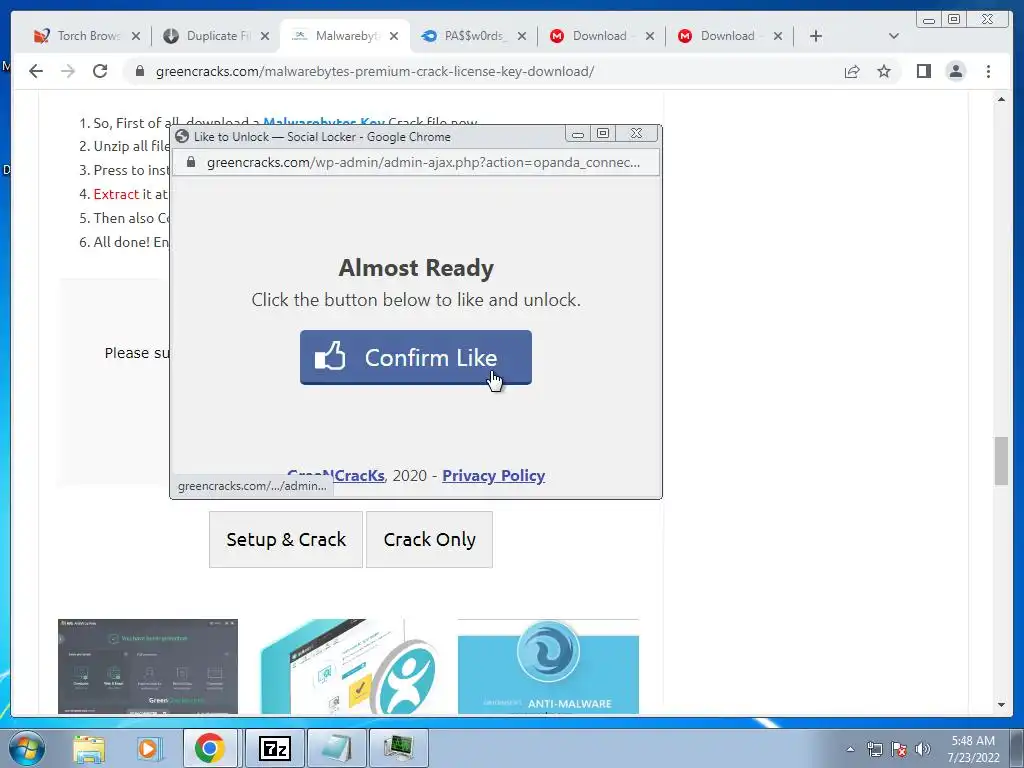Switch to the first Download tab

click(600, 36)
